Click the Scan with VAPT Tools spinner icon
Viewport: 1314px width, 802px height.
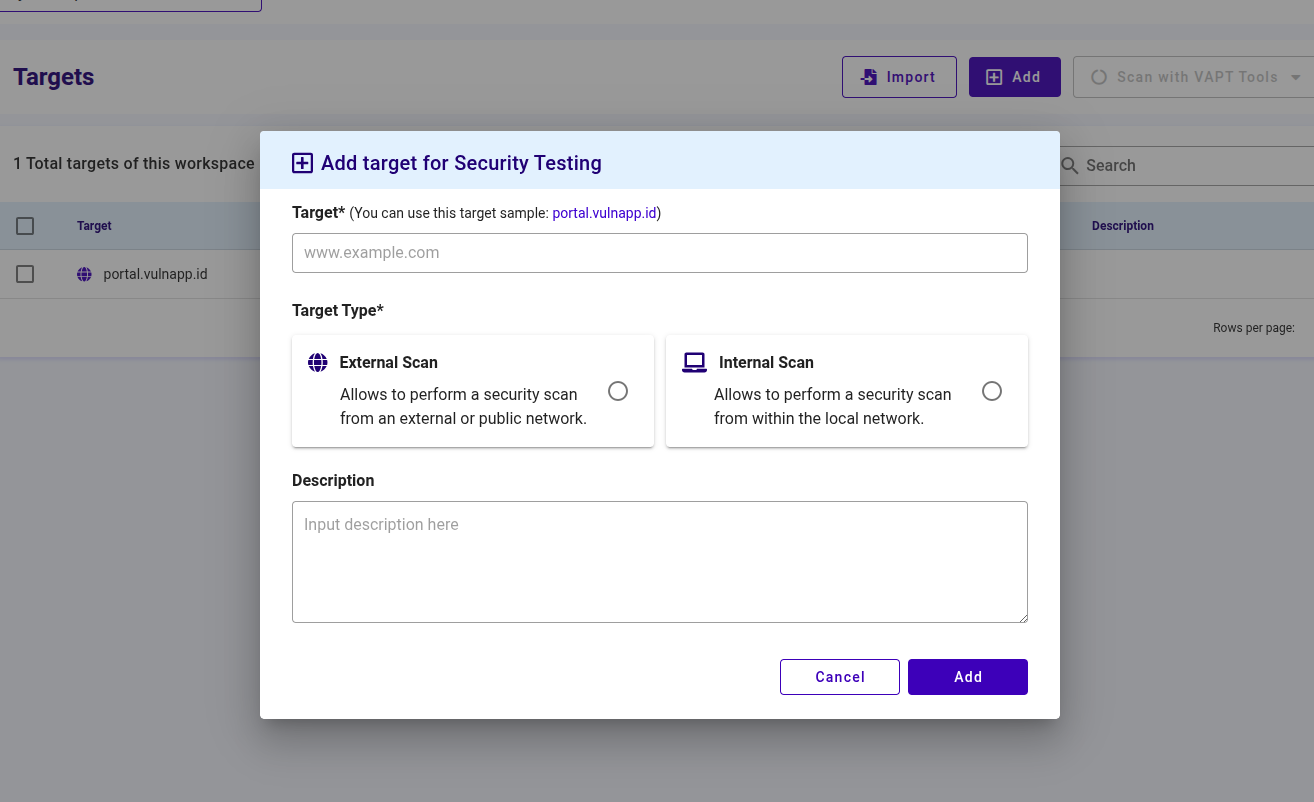1099,77
